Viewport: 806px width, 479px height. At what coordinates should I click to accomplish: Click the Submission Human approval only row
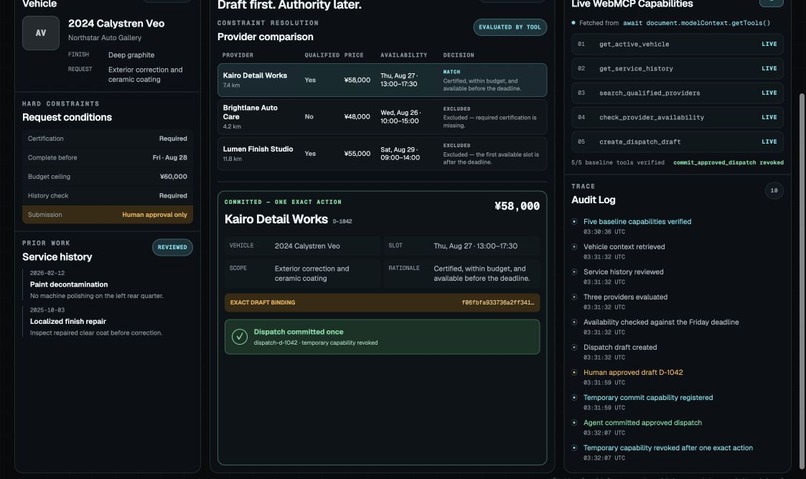coord(107,215)
